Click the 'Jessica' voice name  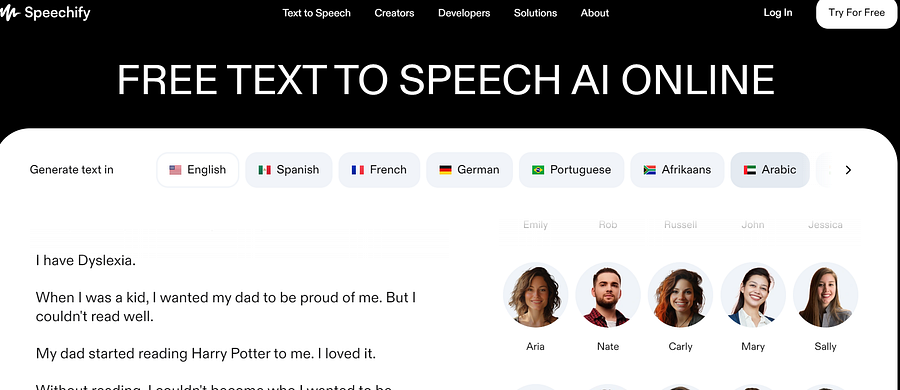coord(825,225)
